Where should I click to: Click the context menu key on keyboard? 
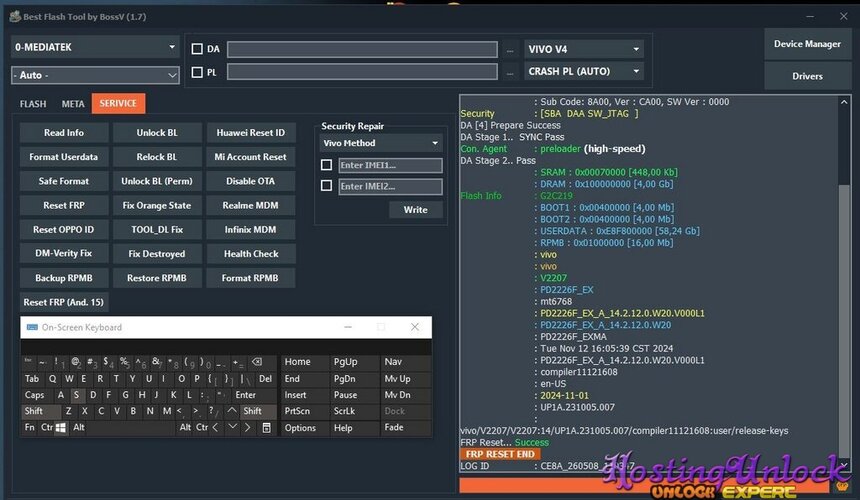click(x=267, y=428)
